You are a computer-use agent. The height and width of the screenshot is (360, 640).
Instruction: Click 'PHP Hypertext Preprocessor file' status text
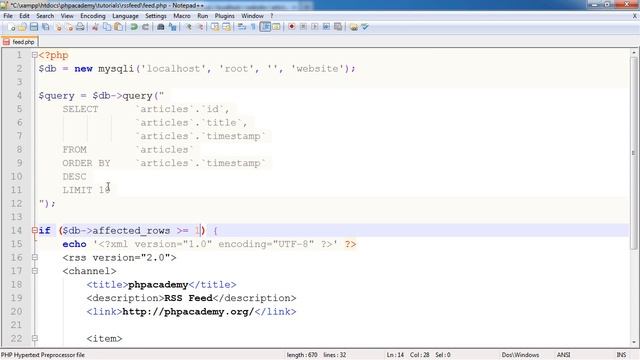tap(43, 355)
